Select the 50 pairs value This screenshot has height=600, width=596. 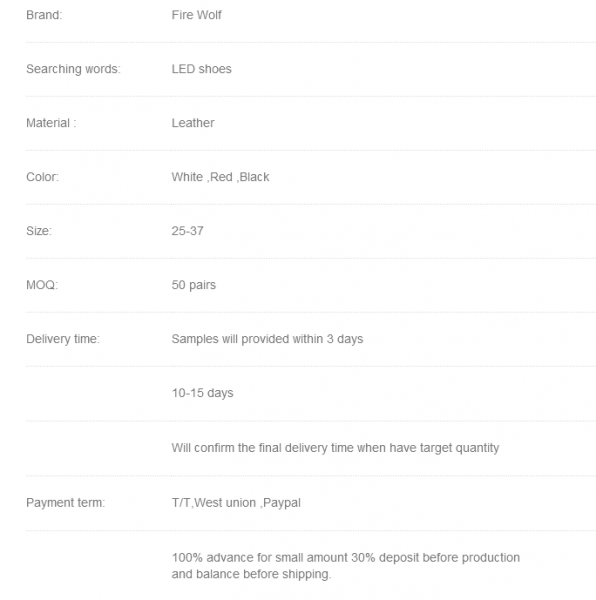coord(194,285)
